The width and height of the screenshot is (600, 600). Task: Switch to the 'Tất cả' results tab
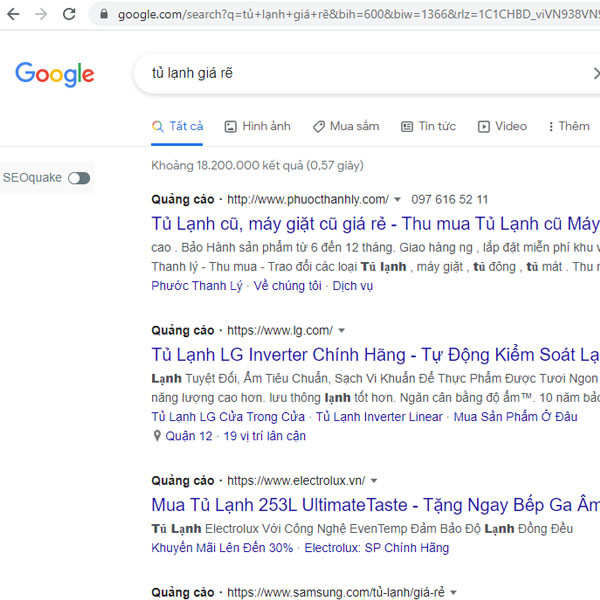point(177,126)
